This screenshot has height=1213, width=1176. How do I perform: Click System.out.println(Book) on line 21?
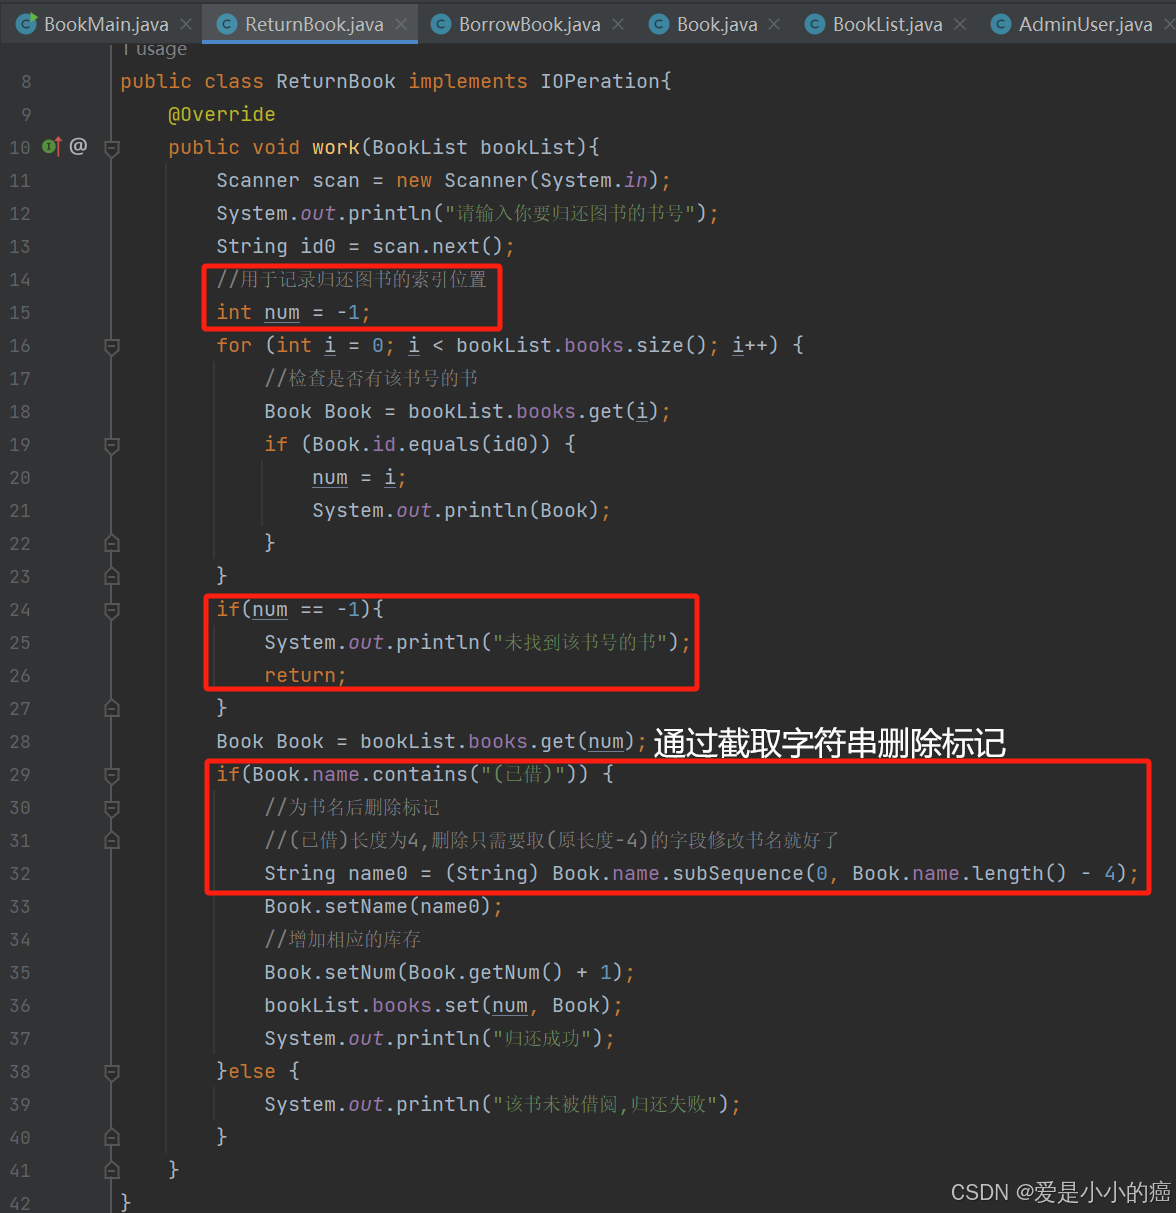point(461,511)
